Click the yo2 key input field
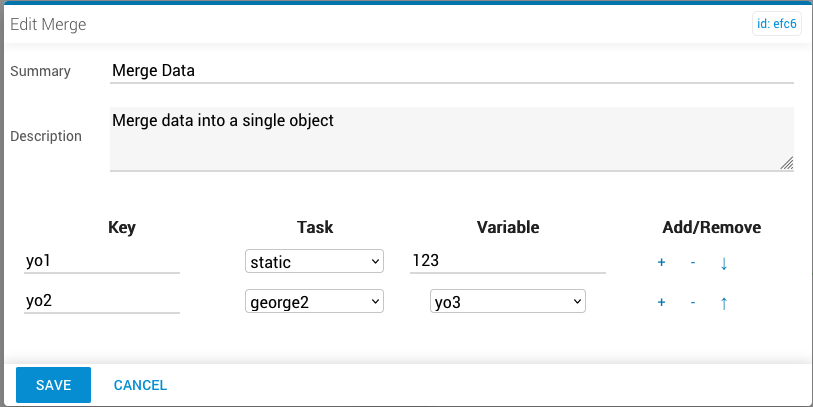 pyautogui.click(x=102, y=300)
